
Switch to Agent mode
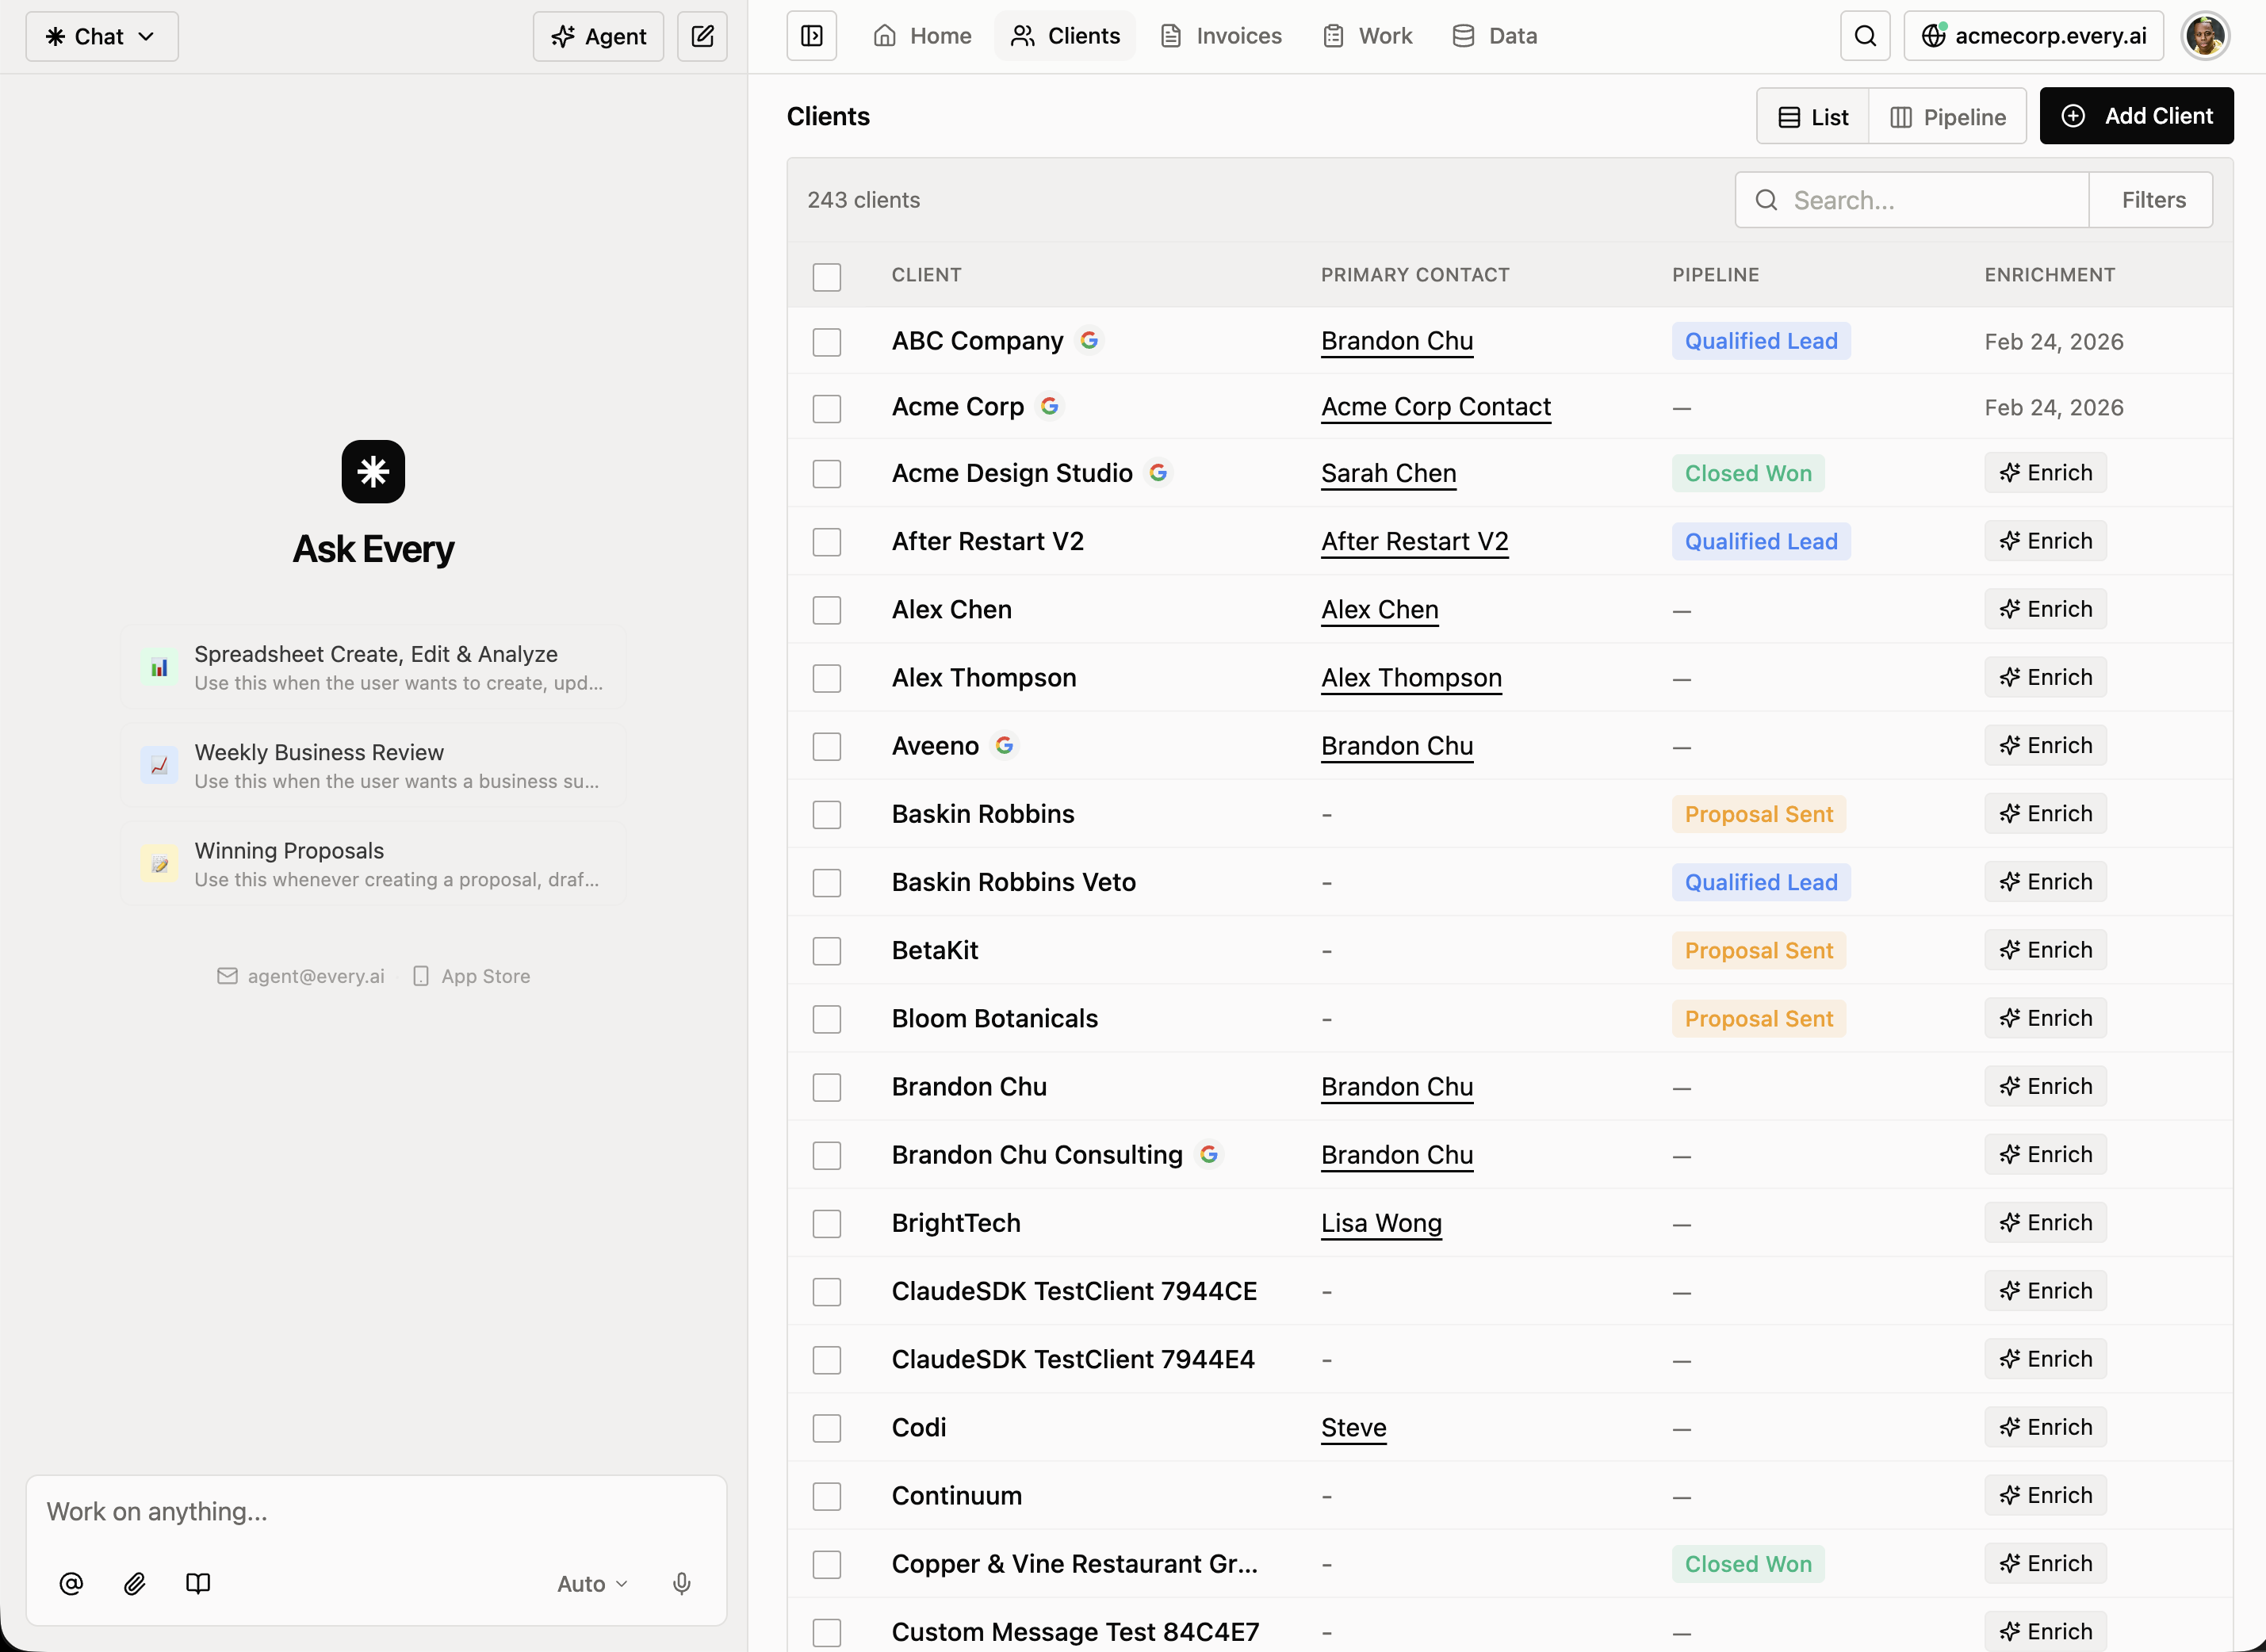[x=599, y=36]
